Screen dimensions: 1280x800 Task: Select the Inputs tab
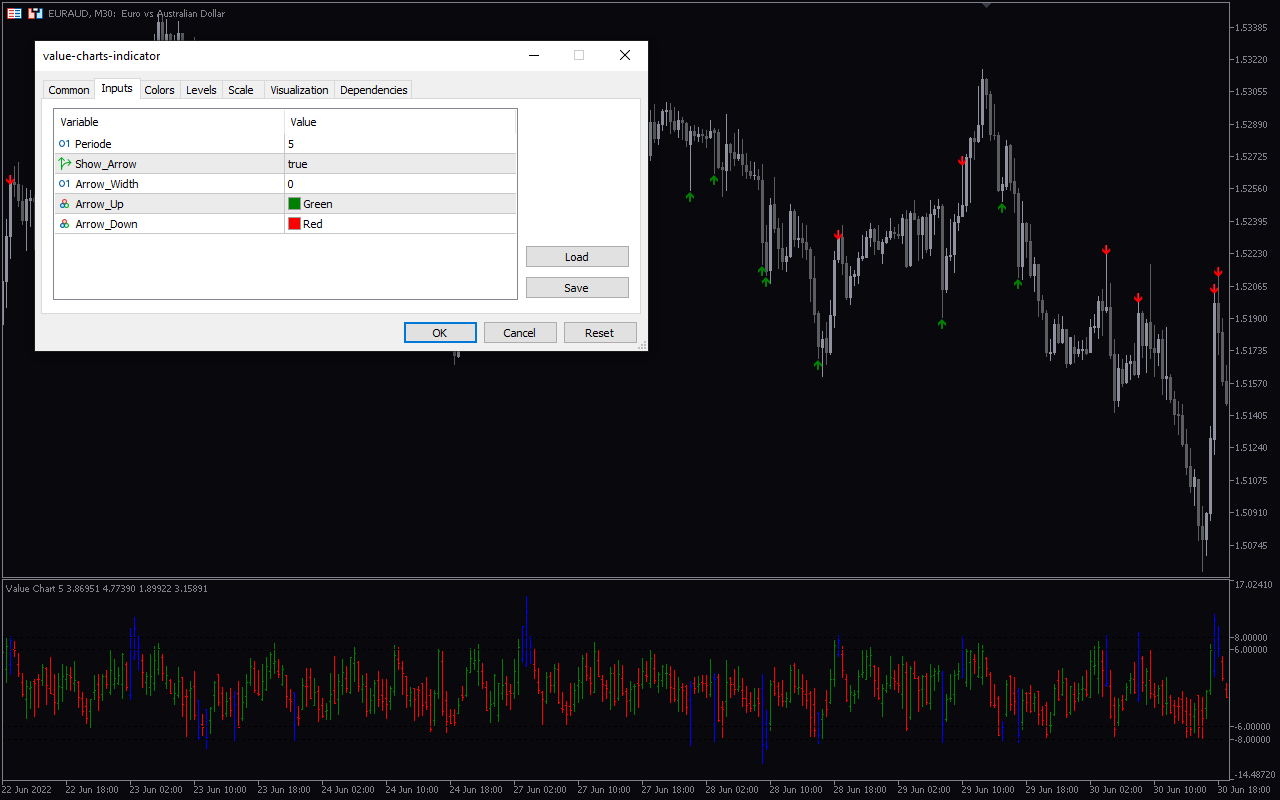tap(117, 88)
